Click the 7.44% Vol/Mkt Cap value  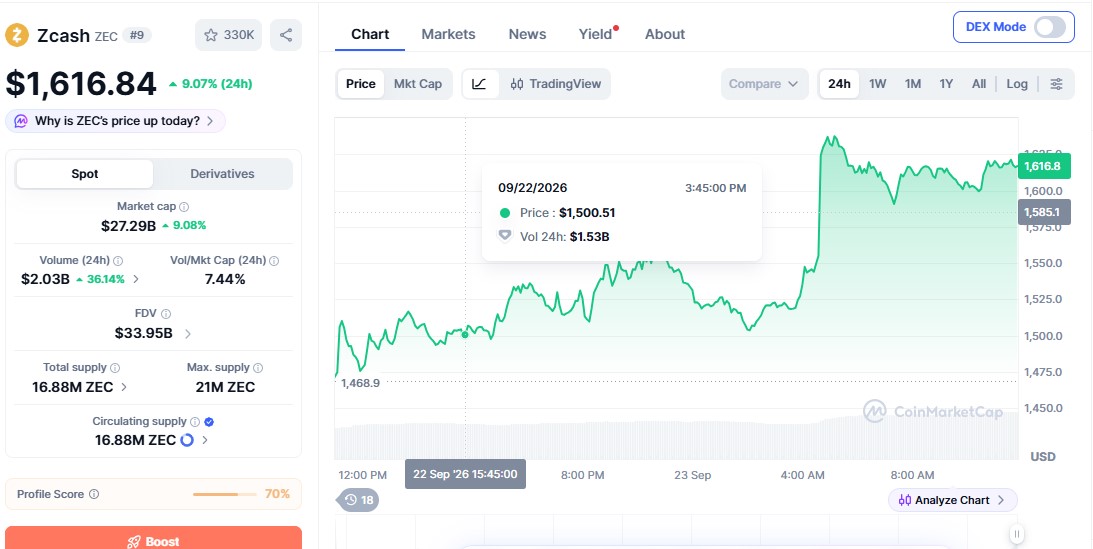(x=224, y=279)
